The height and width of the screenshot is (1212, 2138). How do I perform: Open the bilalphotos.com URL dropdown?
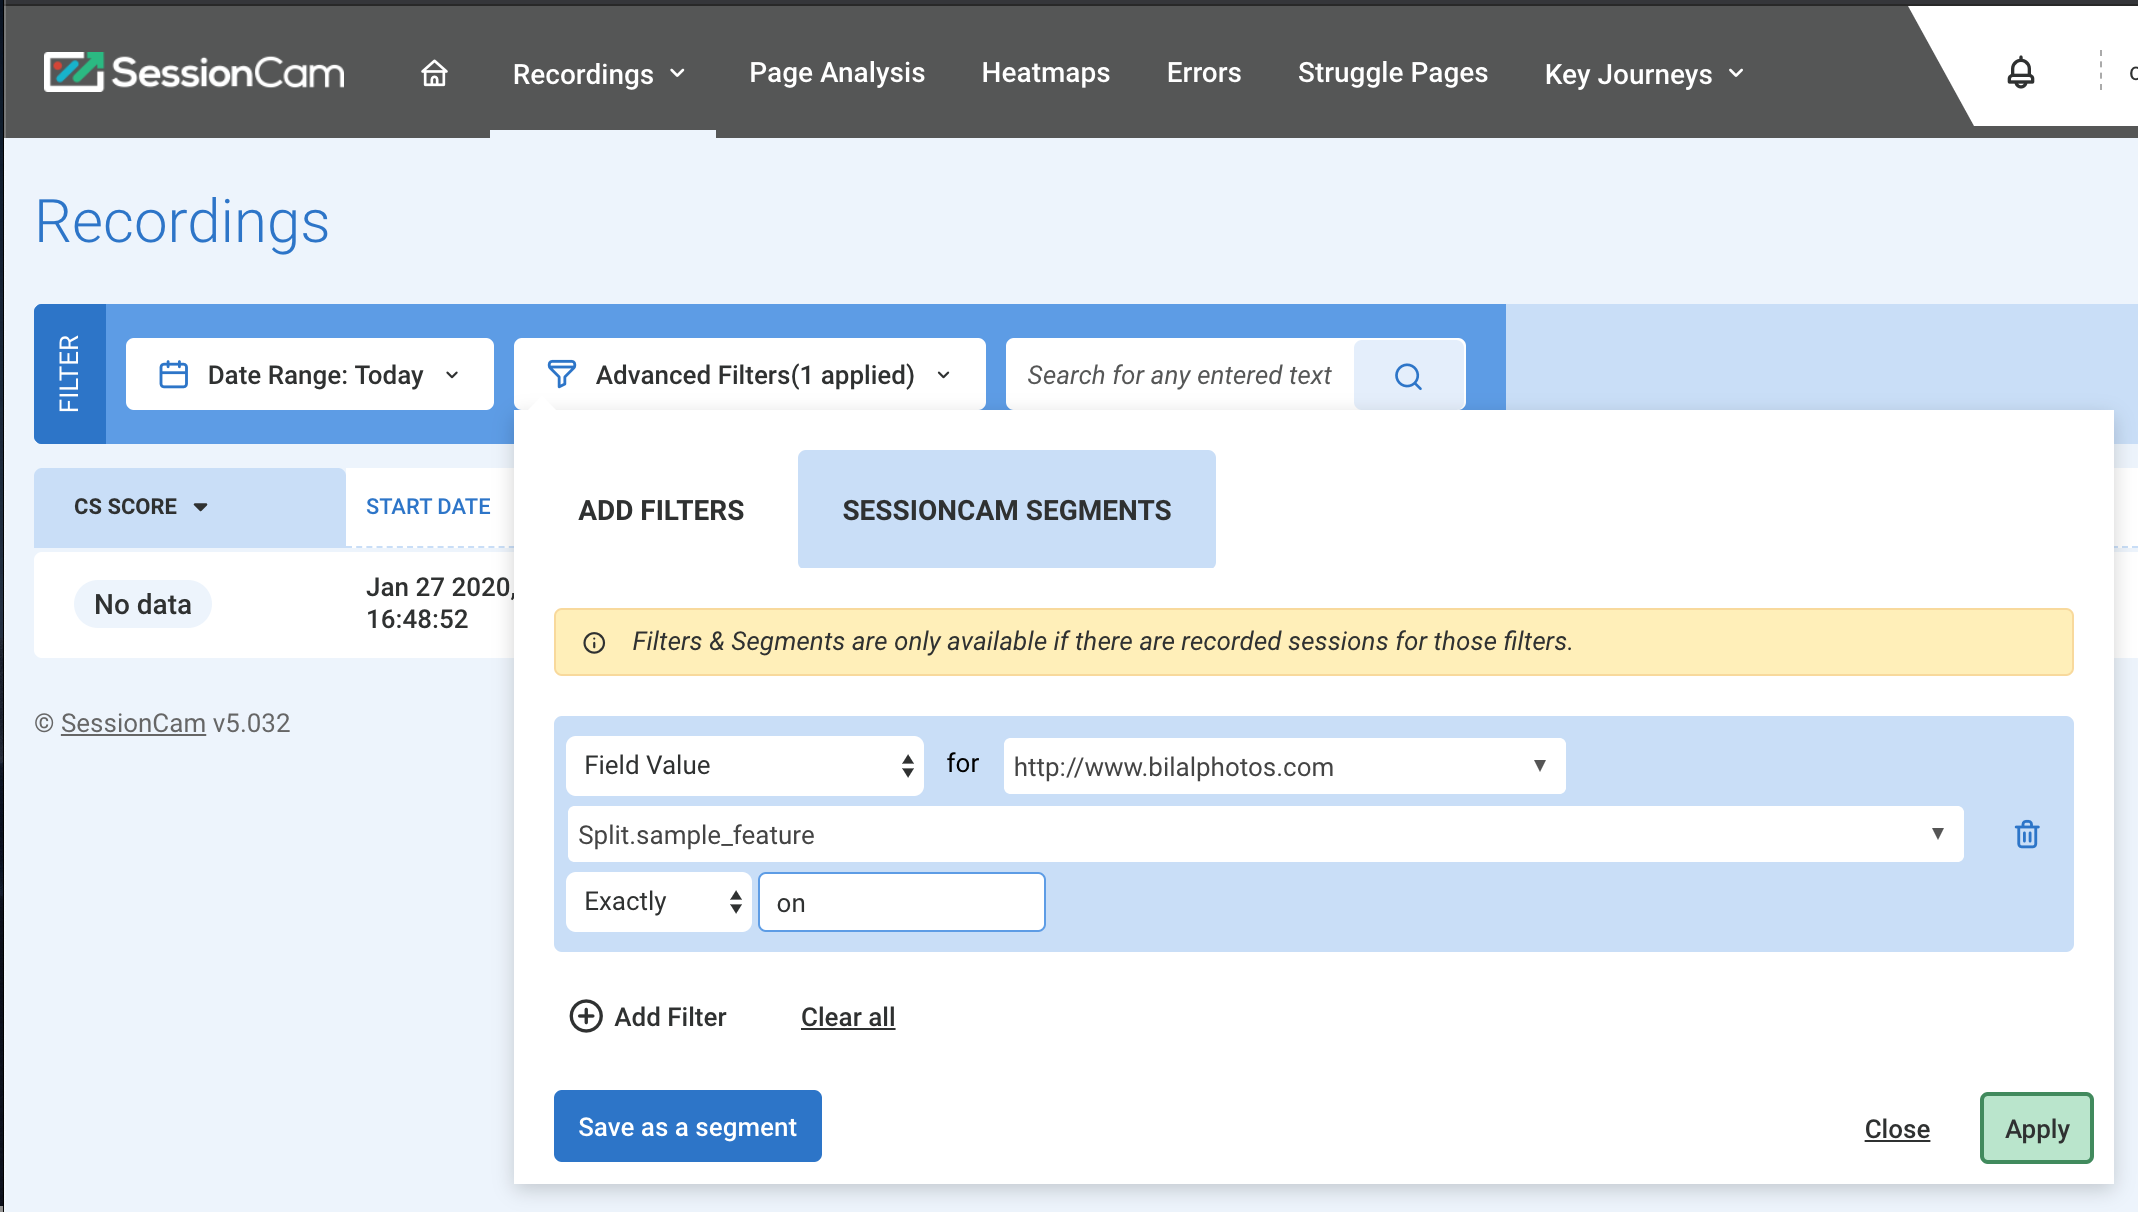(1284, 767)
